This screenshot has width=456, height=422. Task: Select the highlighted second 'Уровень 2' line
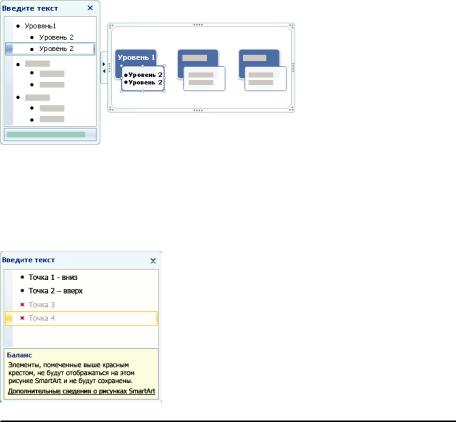point(50,49)
